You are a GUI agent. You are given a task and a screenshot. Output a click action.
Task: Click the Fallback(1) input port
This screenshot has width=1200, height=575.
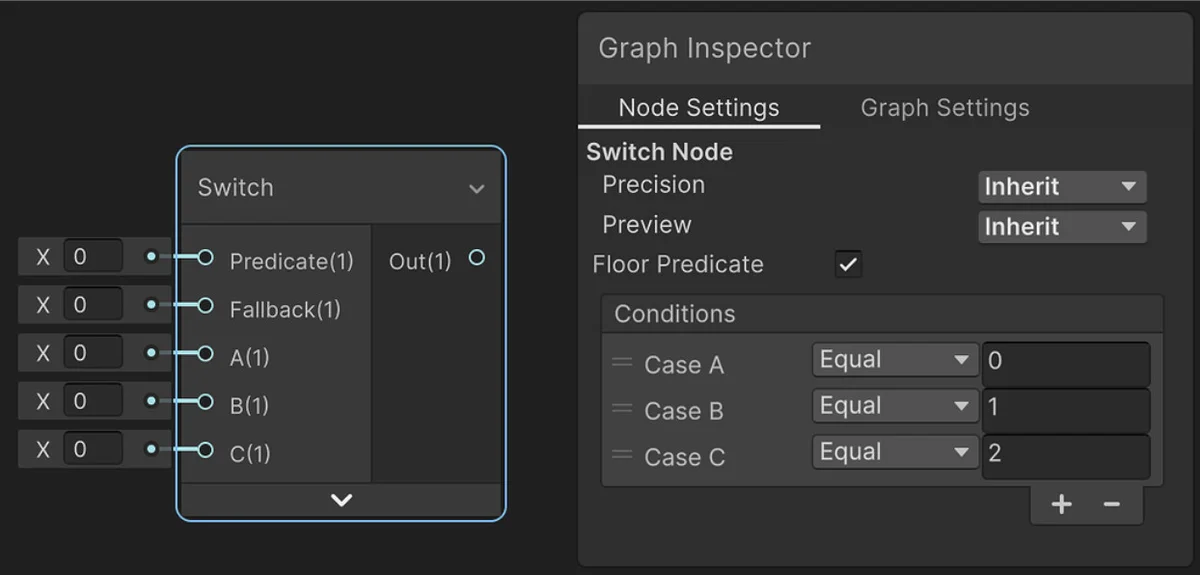205,306
